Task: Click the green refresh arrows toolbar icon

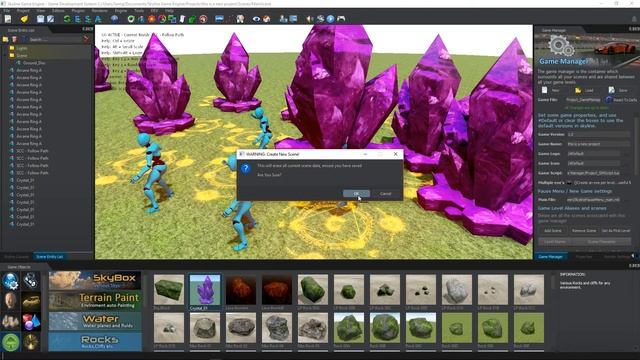Action: pyautogui.click(x=67, y=19)
